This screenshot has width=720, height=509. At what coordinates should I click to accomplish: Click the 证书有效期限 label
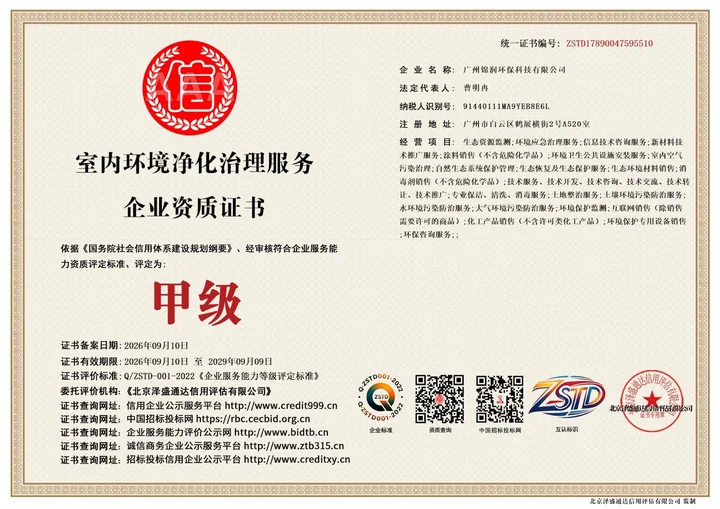click(91, 362)
